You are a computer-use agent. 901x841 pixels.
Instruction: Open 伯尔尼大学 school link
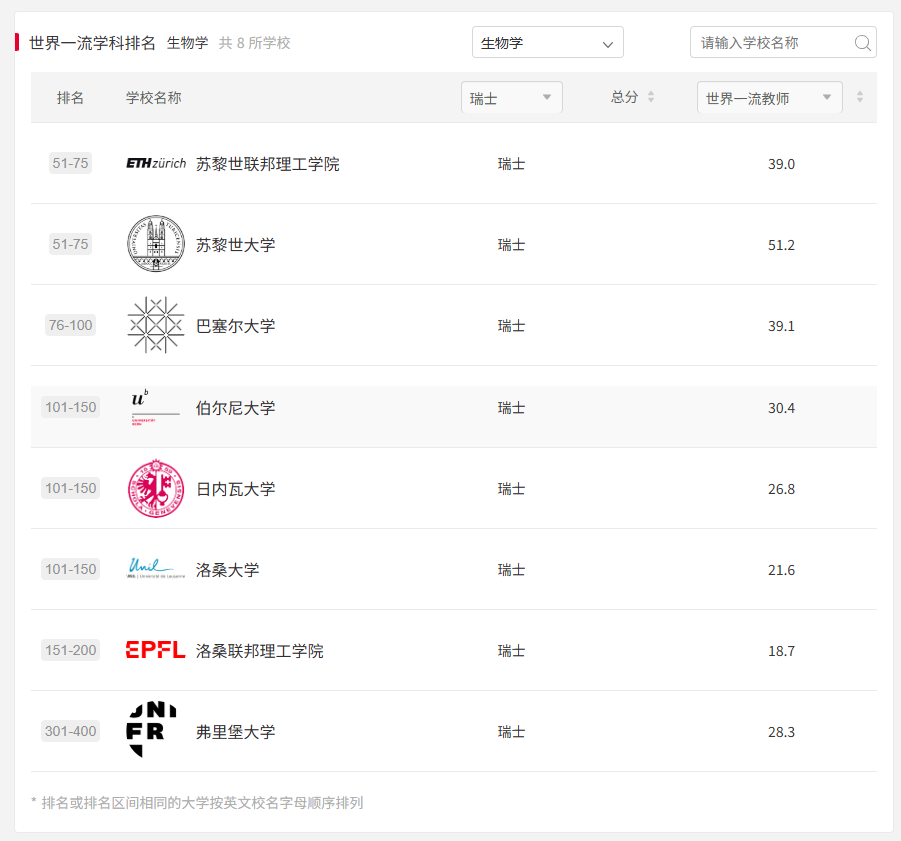[x=236, y=408]
